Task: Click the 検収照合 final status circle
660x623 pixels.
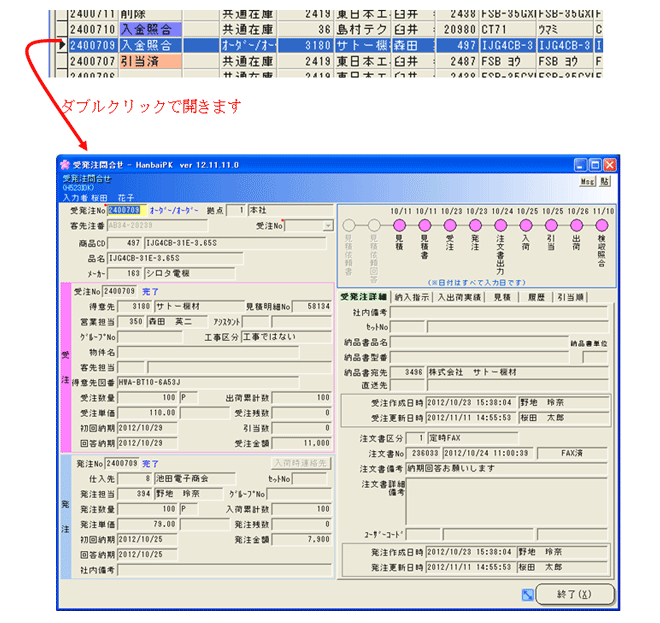Action: point(601,225)
